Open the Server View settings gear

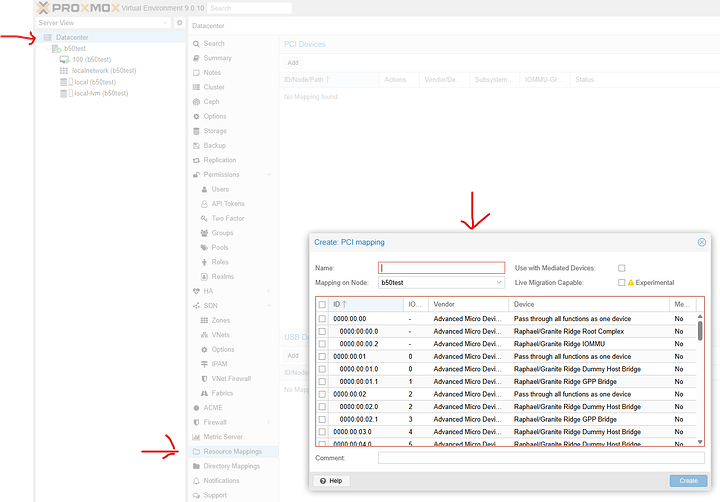[x=179, y=22]
